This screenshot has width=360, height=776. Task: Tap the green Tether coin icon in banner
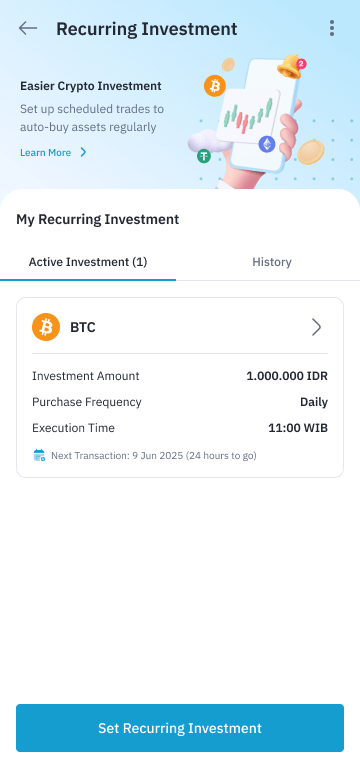point(204,156)
